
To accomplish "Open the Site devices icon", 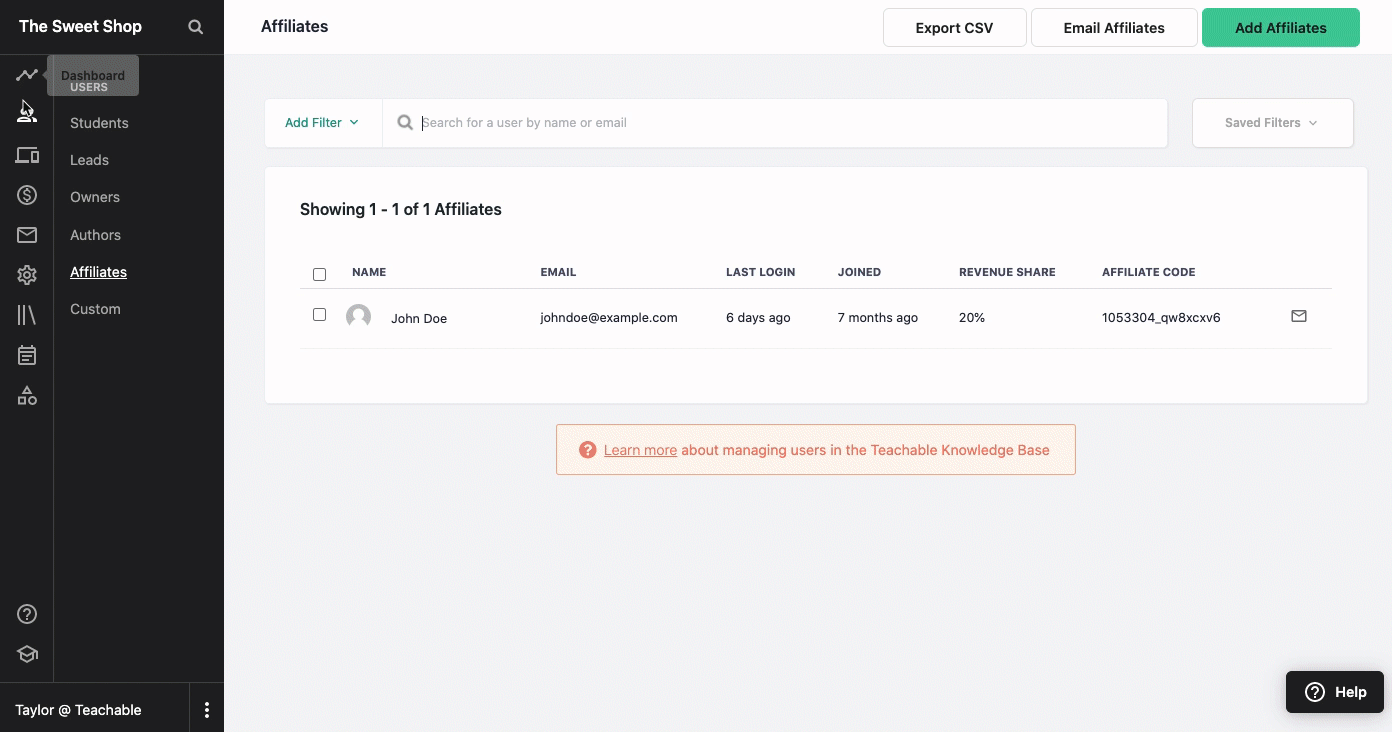I will tap(27, 155).
